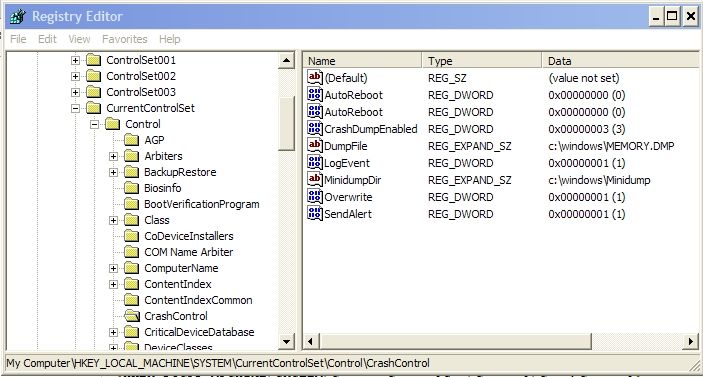Select the ComputerName key label
The width and height of the screenshot is (703, 377).
181,268
